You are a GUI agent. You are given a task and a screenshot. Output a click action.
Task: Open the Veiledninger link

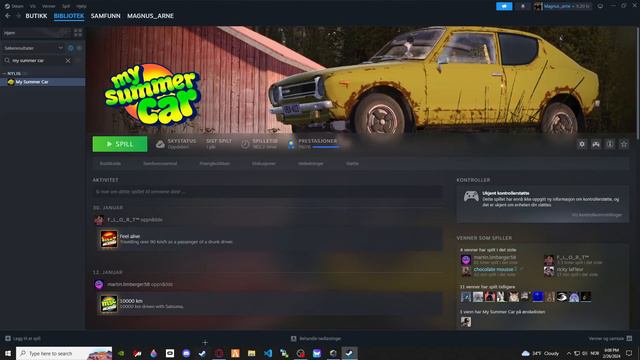(311, 163)
